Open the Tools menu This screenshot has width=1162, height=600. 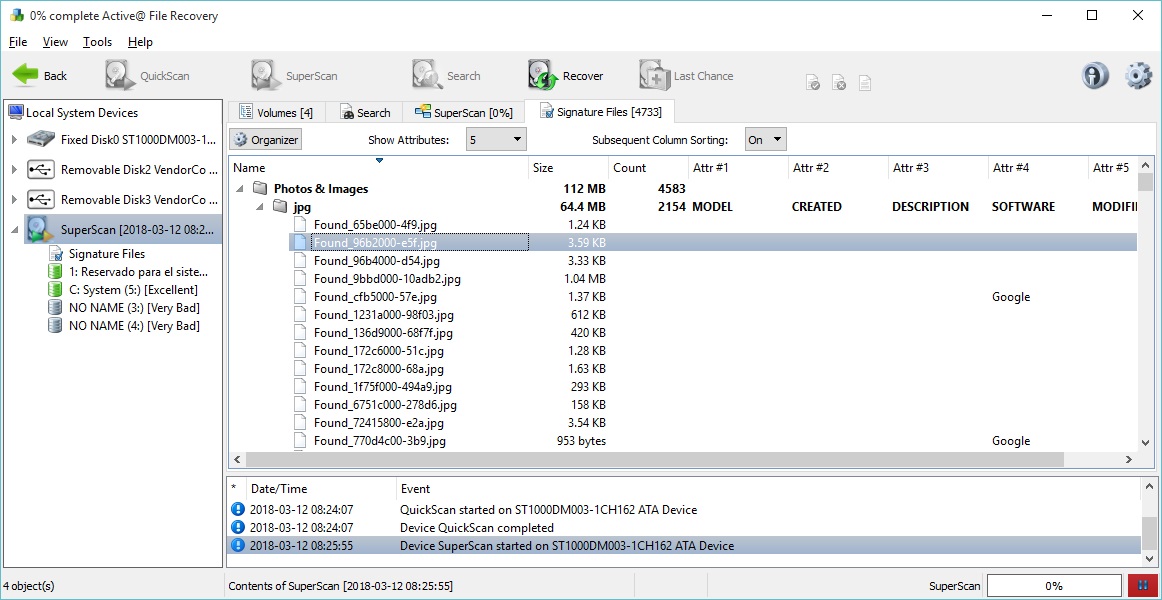(97, 42)
